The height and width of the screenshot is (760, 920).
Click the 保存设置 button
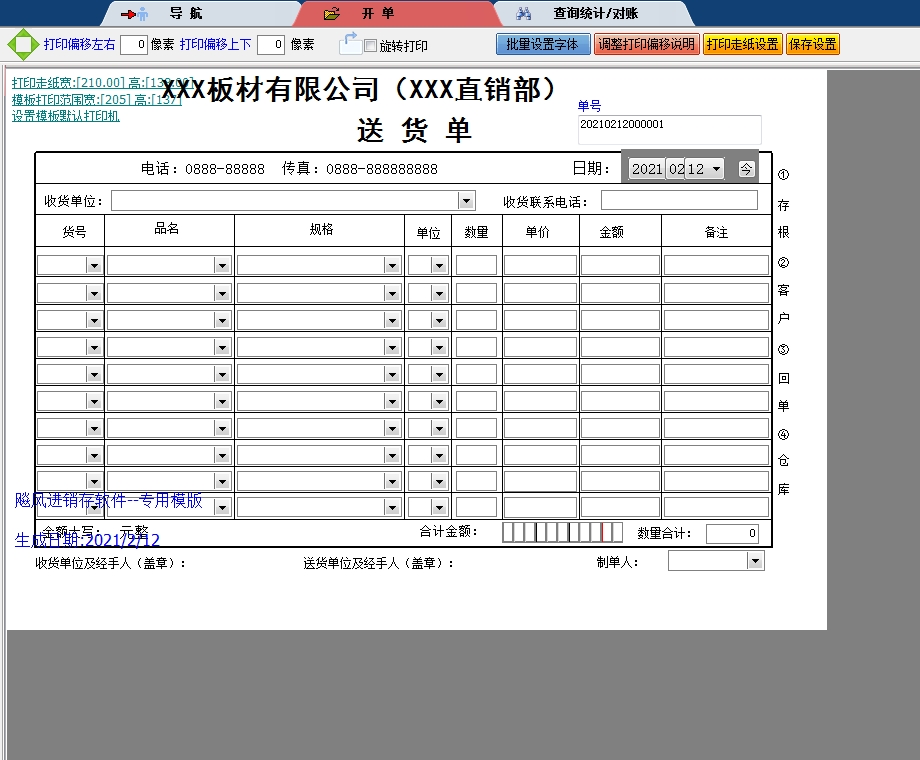pyautogui.click(x=812, y=45)
